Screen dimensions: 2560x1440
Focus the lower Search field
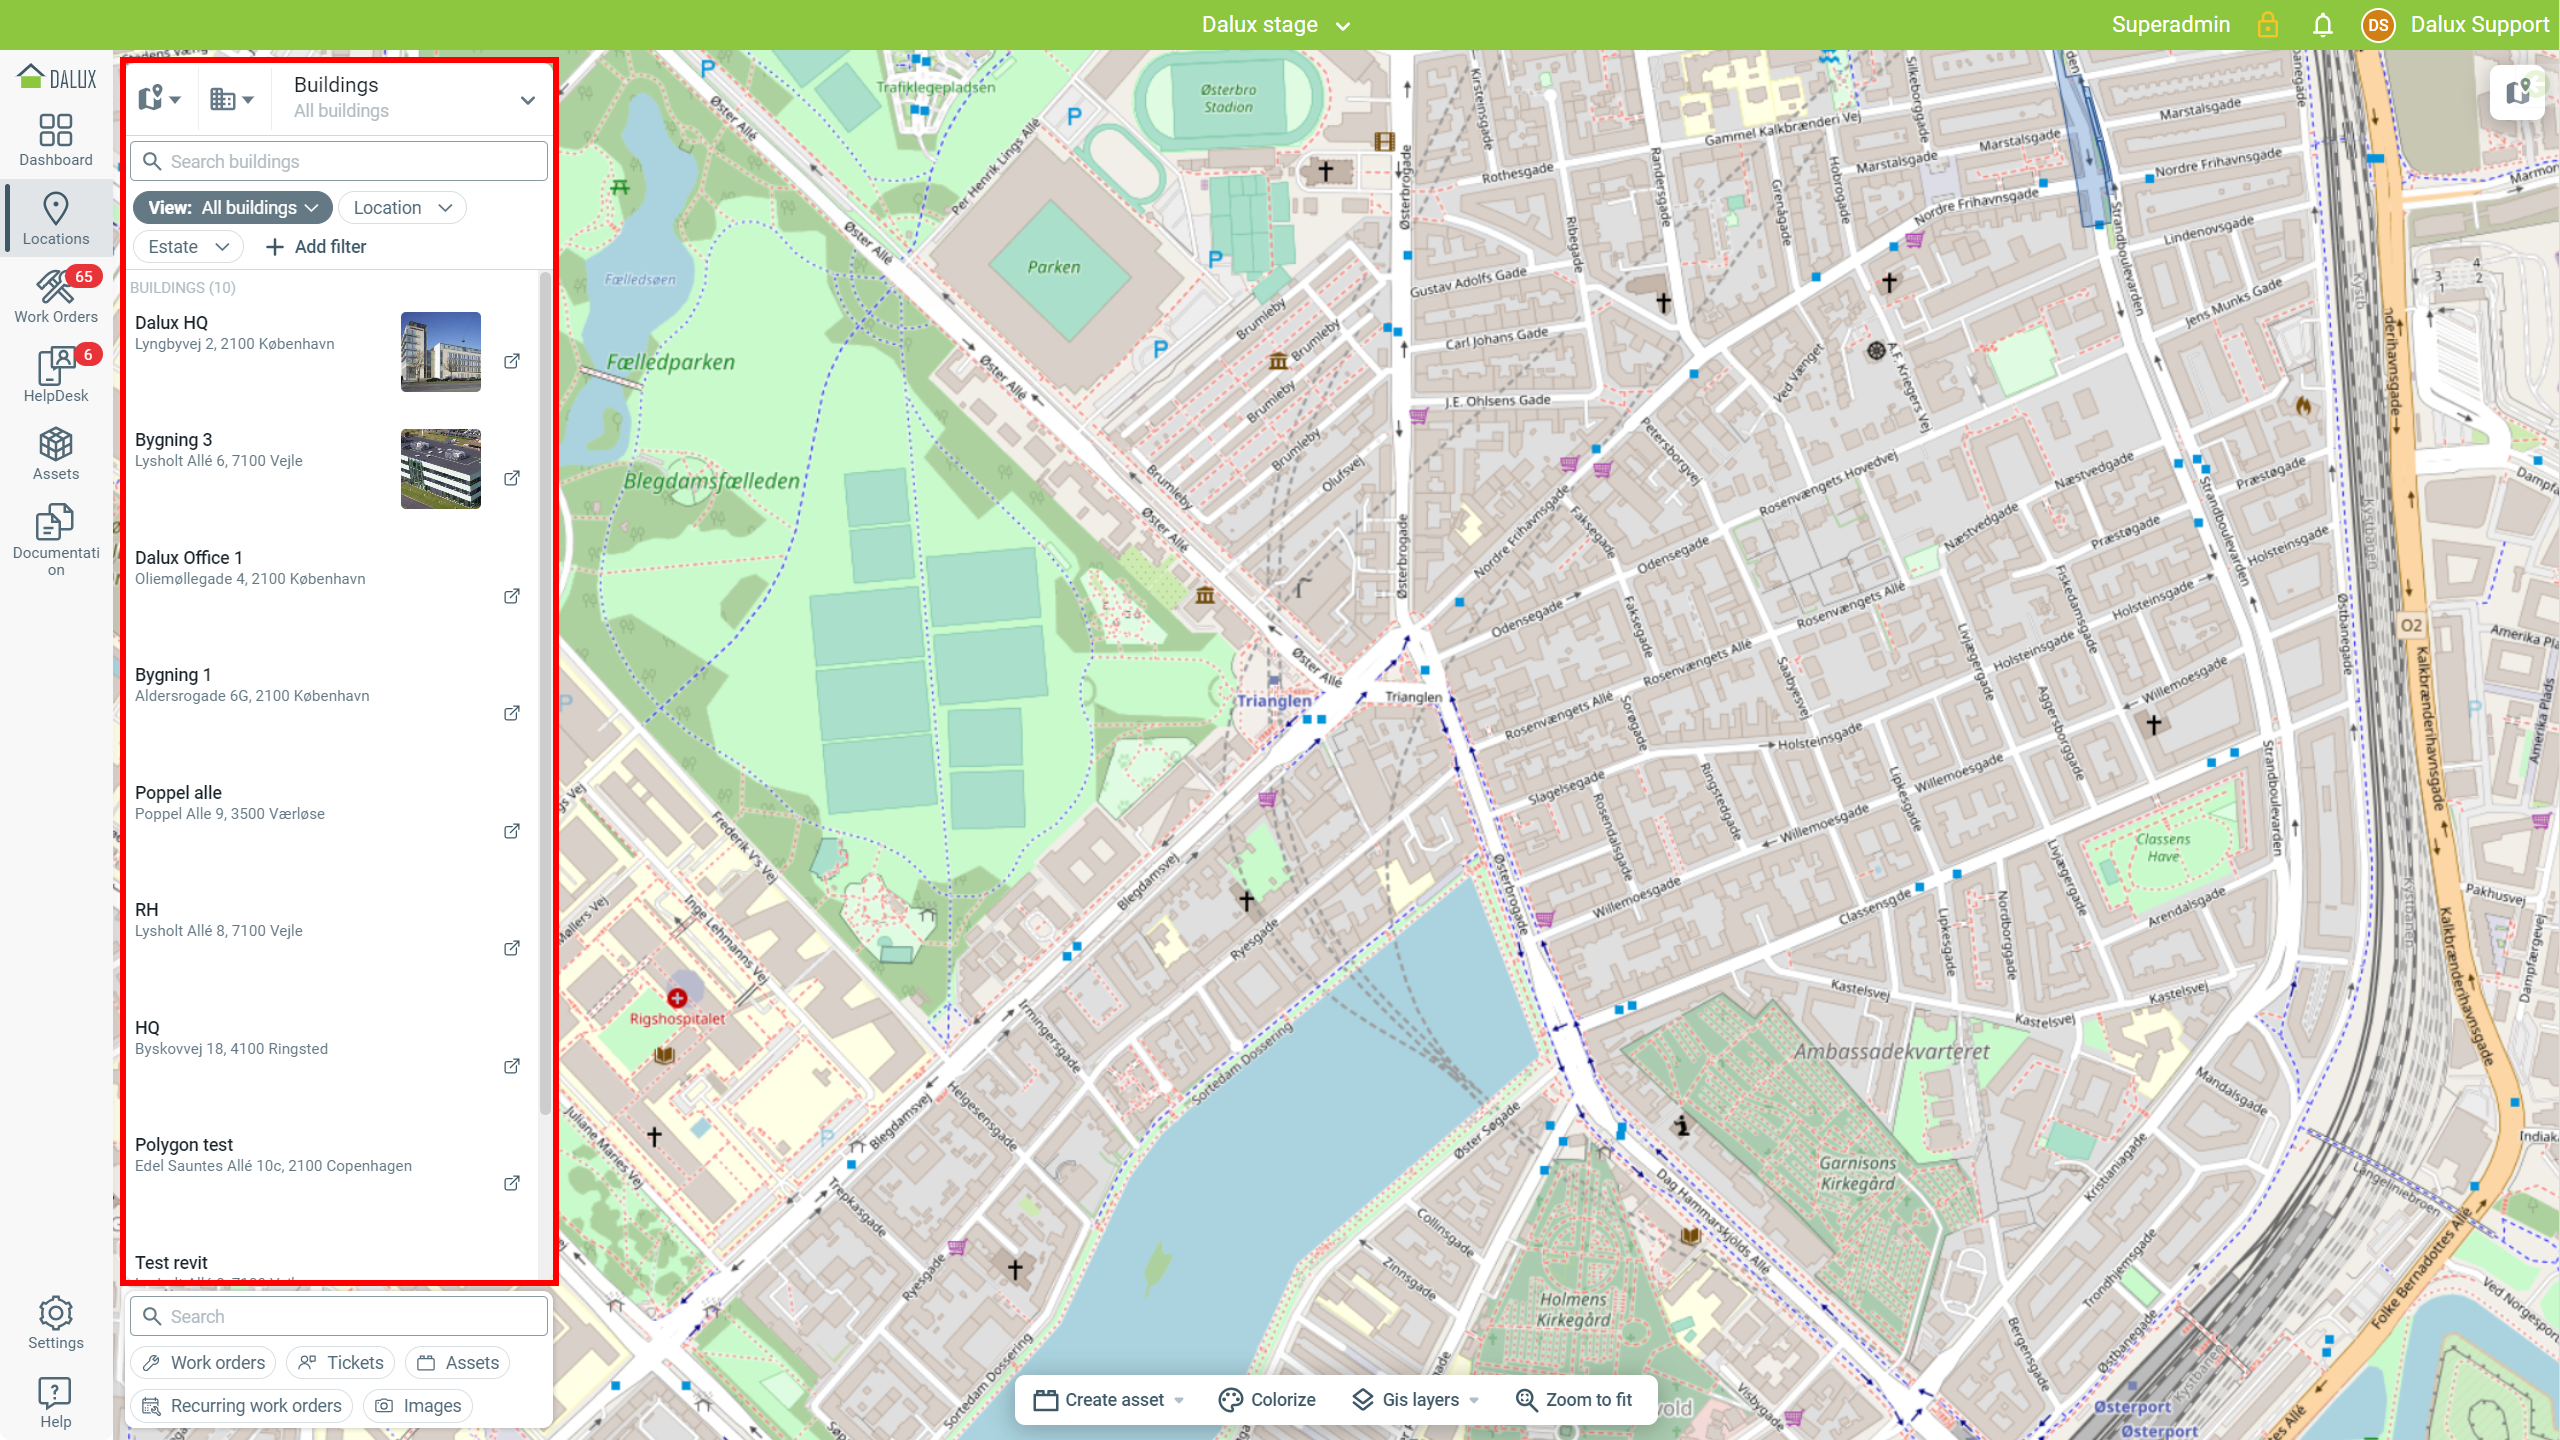(339, 1316)
